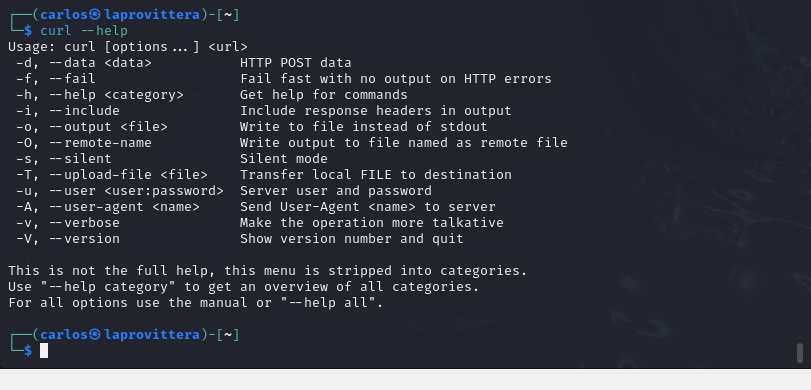
Task: Click the terminal scrollbar handle
Action: click(800, 352)
